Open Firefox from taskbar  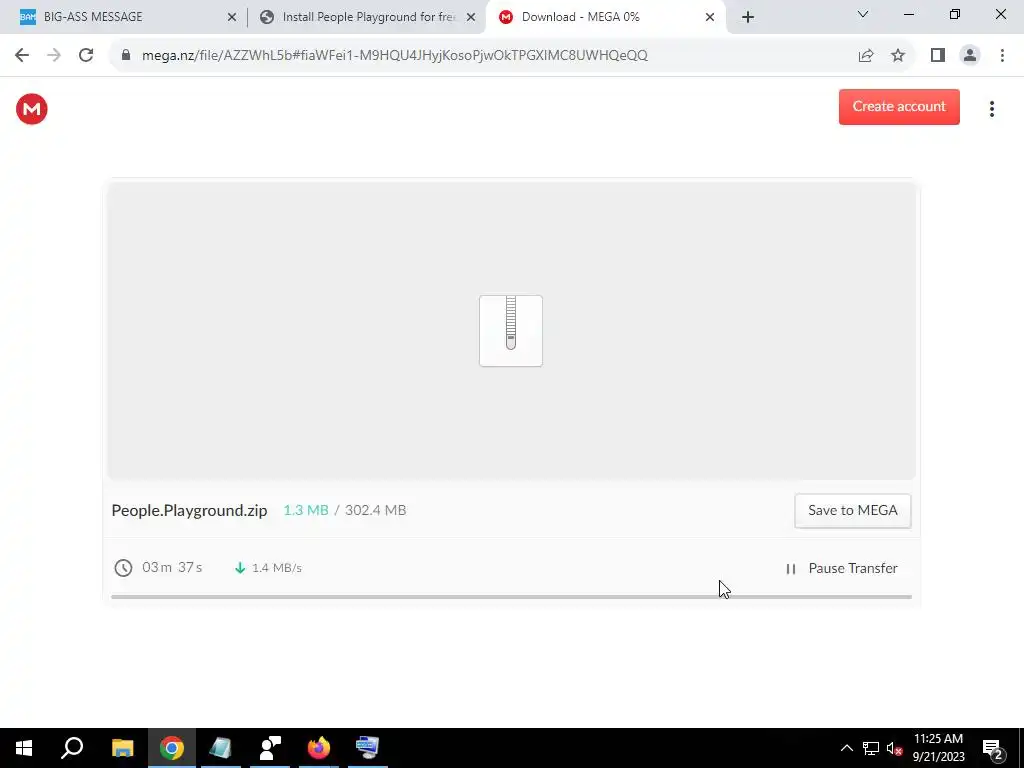319,748
